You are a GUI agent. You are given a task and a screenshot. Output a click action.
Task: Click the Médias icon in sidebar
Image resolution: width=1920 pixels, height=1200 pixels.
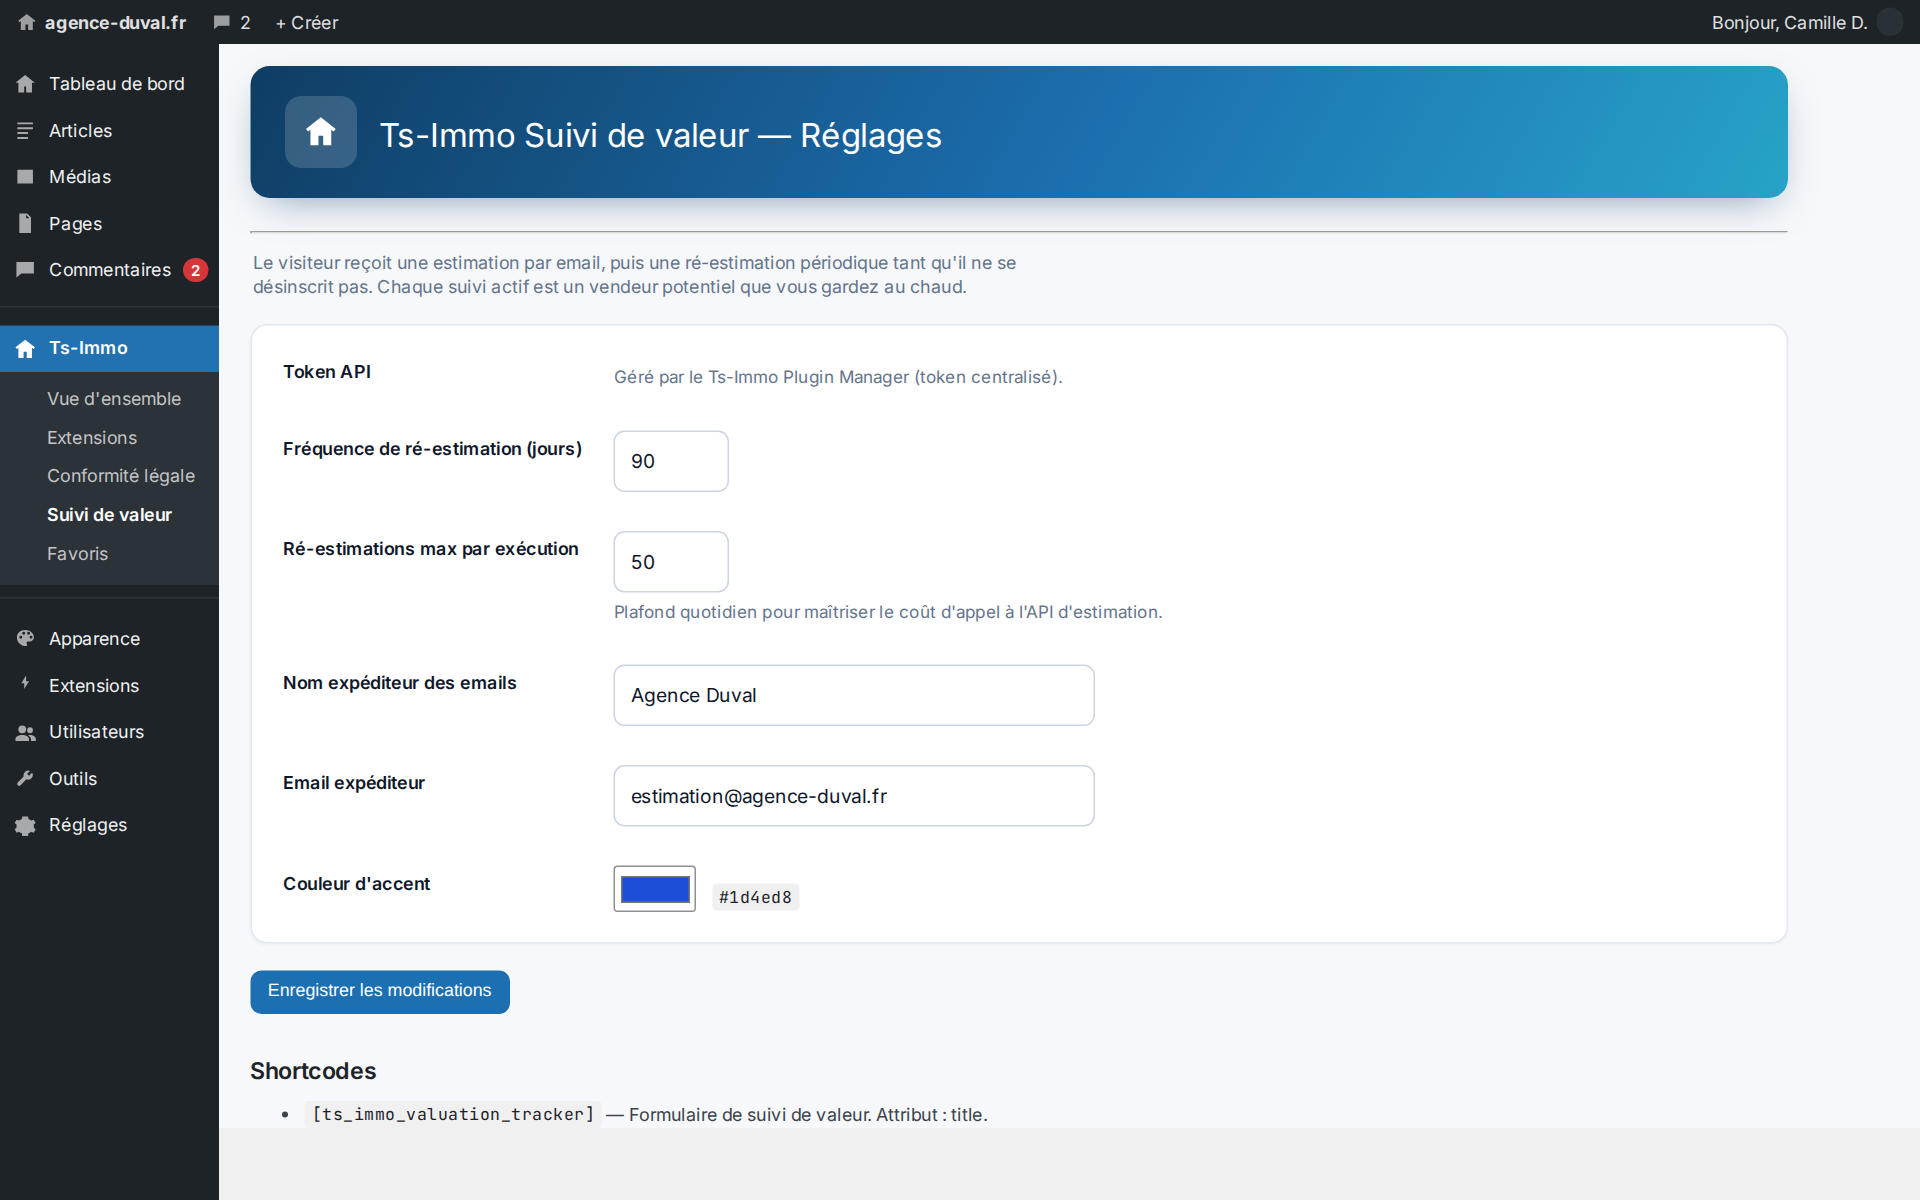pos(25,177)
